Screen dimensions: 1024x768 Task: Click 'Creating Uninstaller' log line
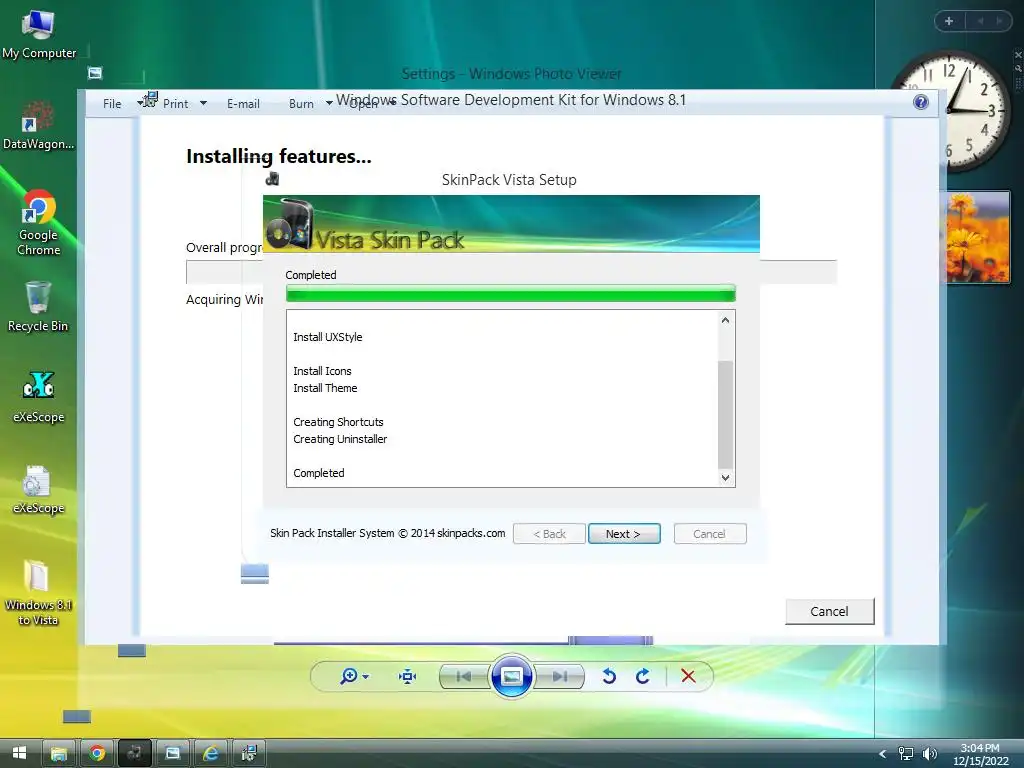pos(340,439)
